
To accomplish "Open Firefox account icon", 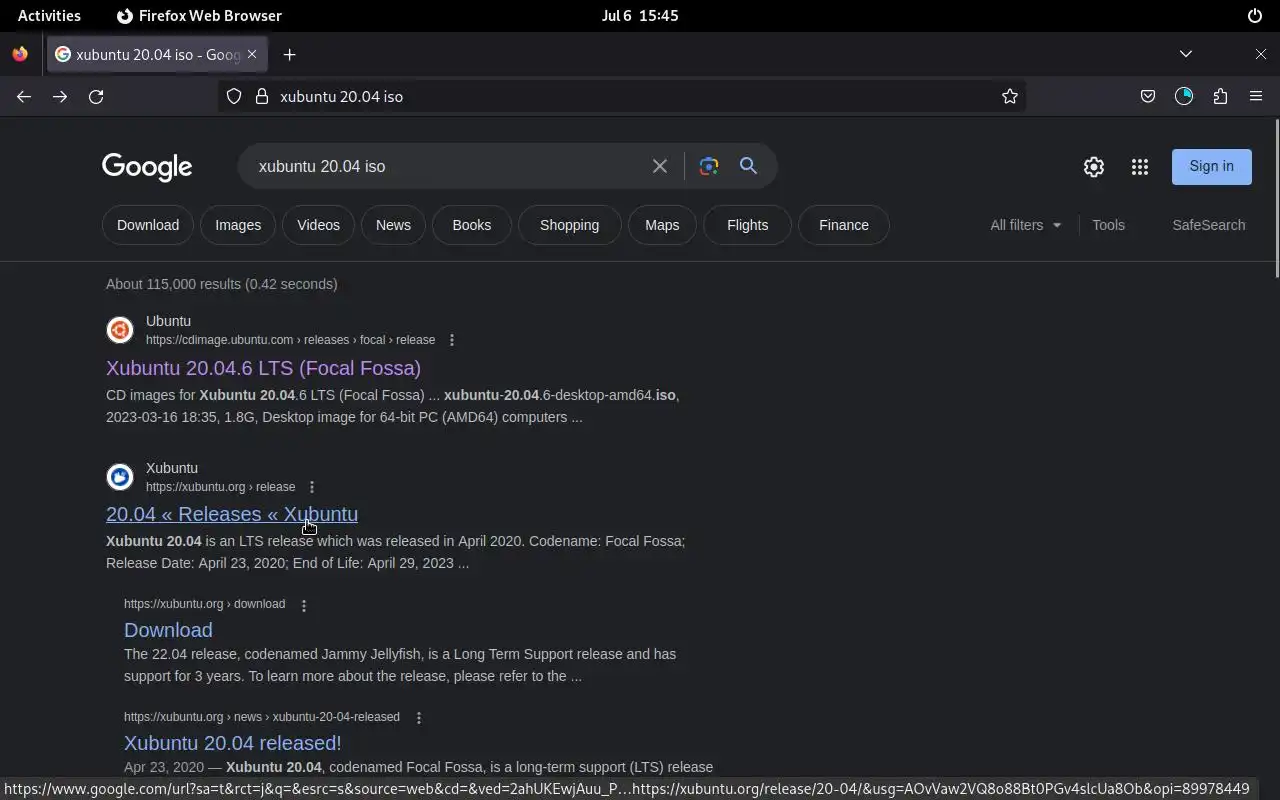I will pos(1184,96).
